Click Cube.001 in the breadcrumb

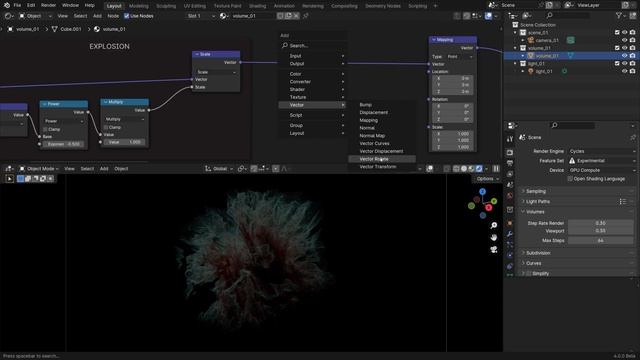(x=71, y=29)
